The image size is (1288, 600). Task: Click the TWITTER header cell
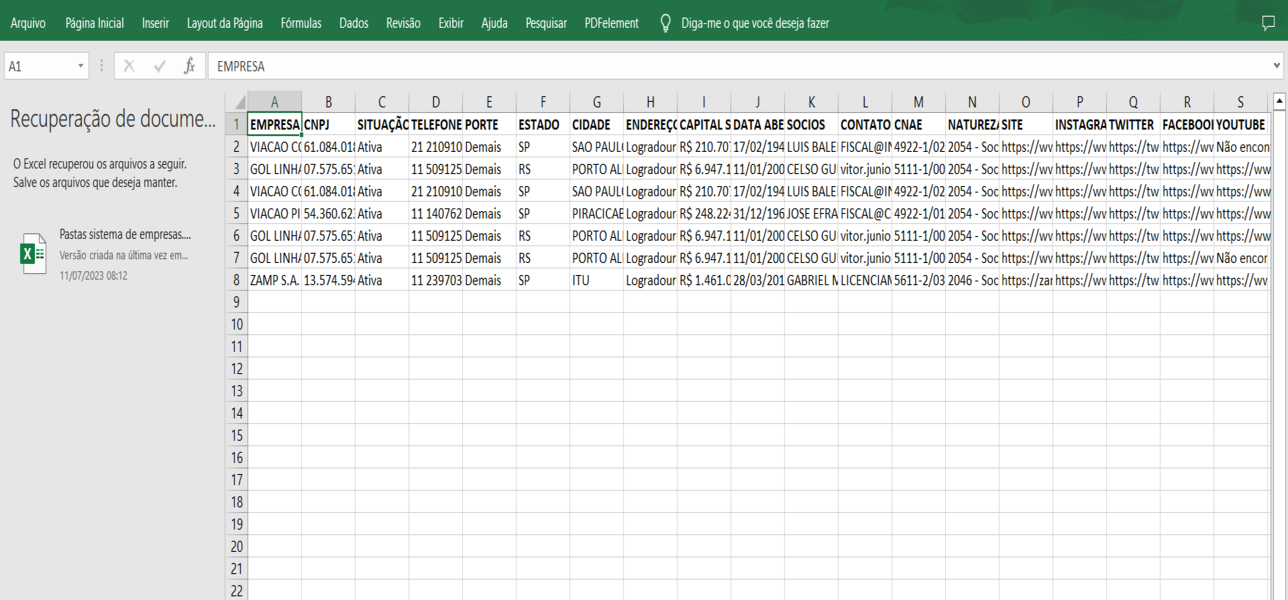(1133, 125)
